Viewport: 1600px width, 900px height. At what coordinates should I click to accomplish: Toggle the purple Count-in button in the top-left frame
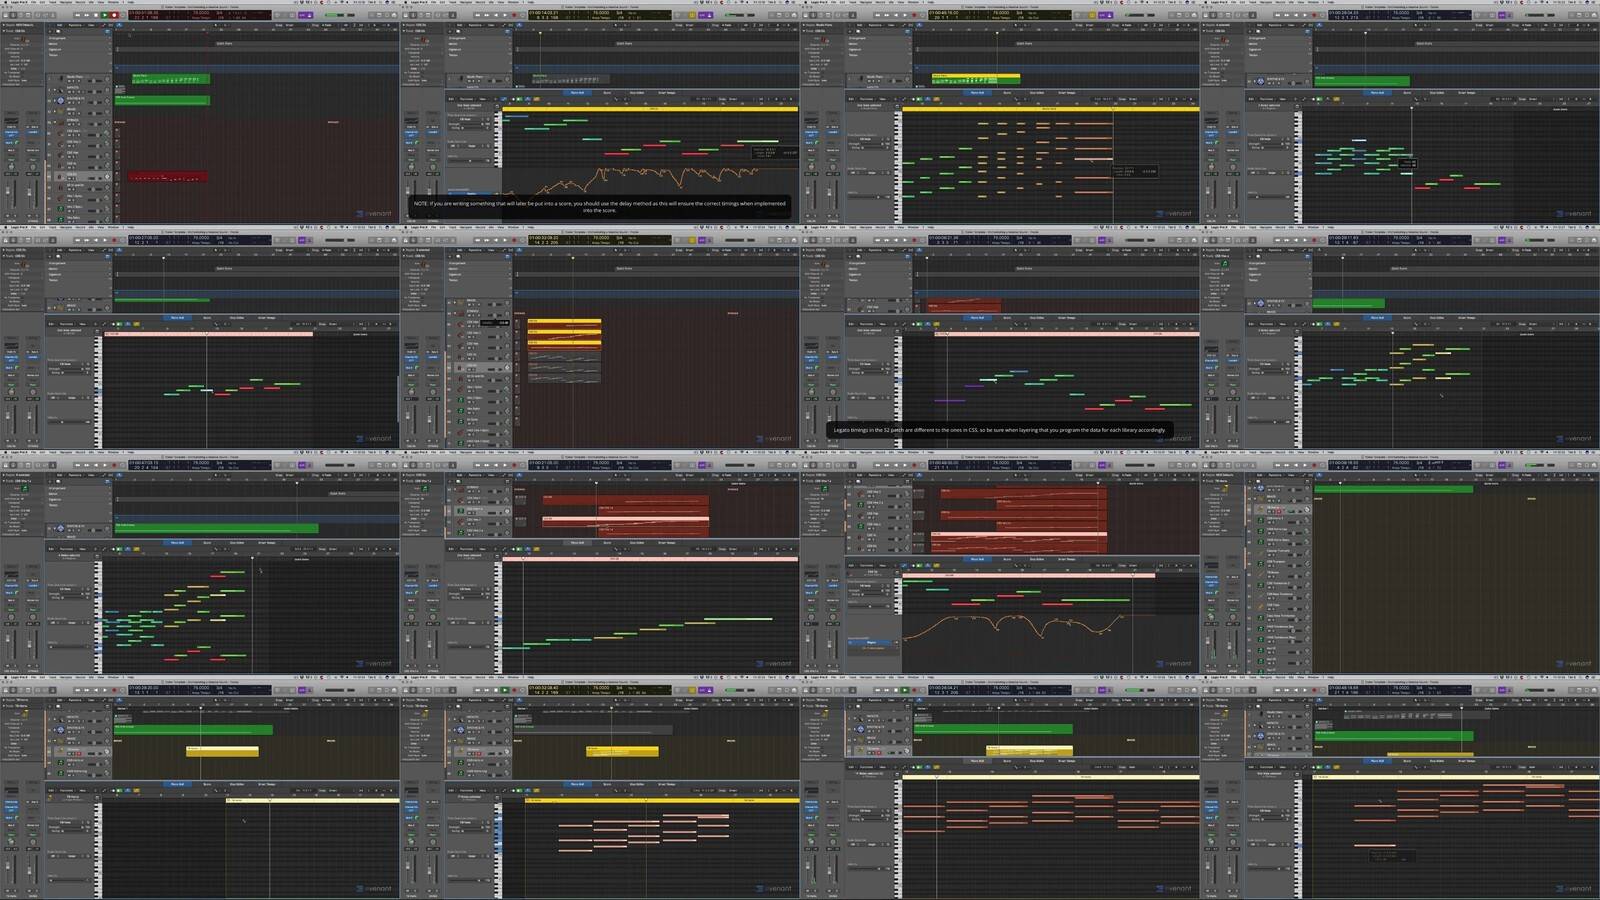pos(303,15)
